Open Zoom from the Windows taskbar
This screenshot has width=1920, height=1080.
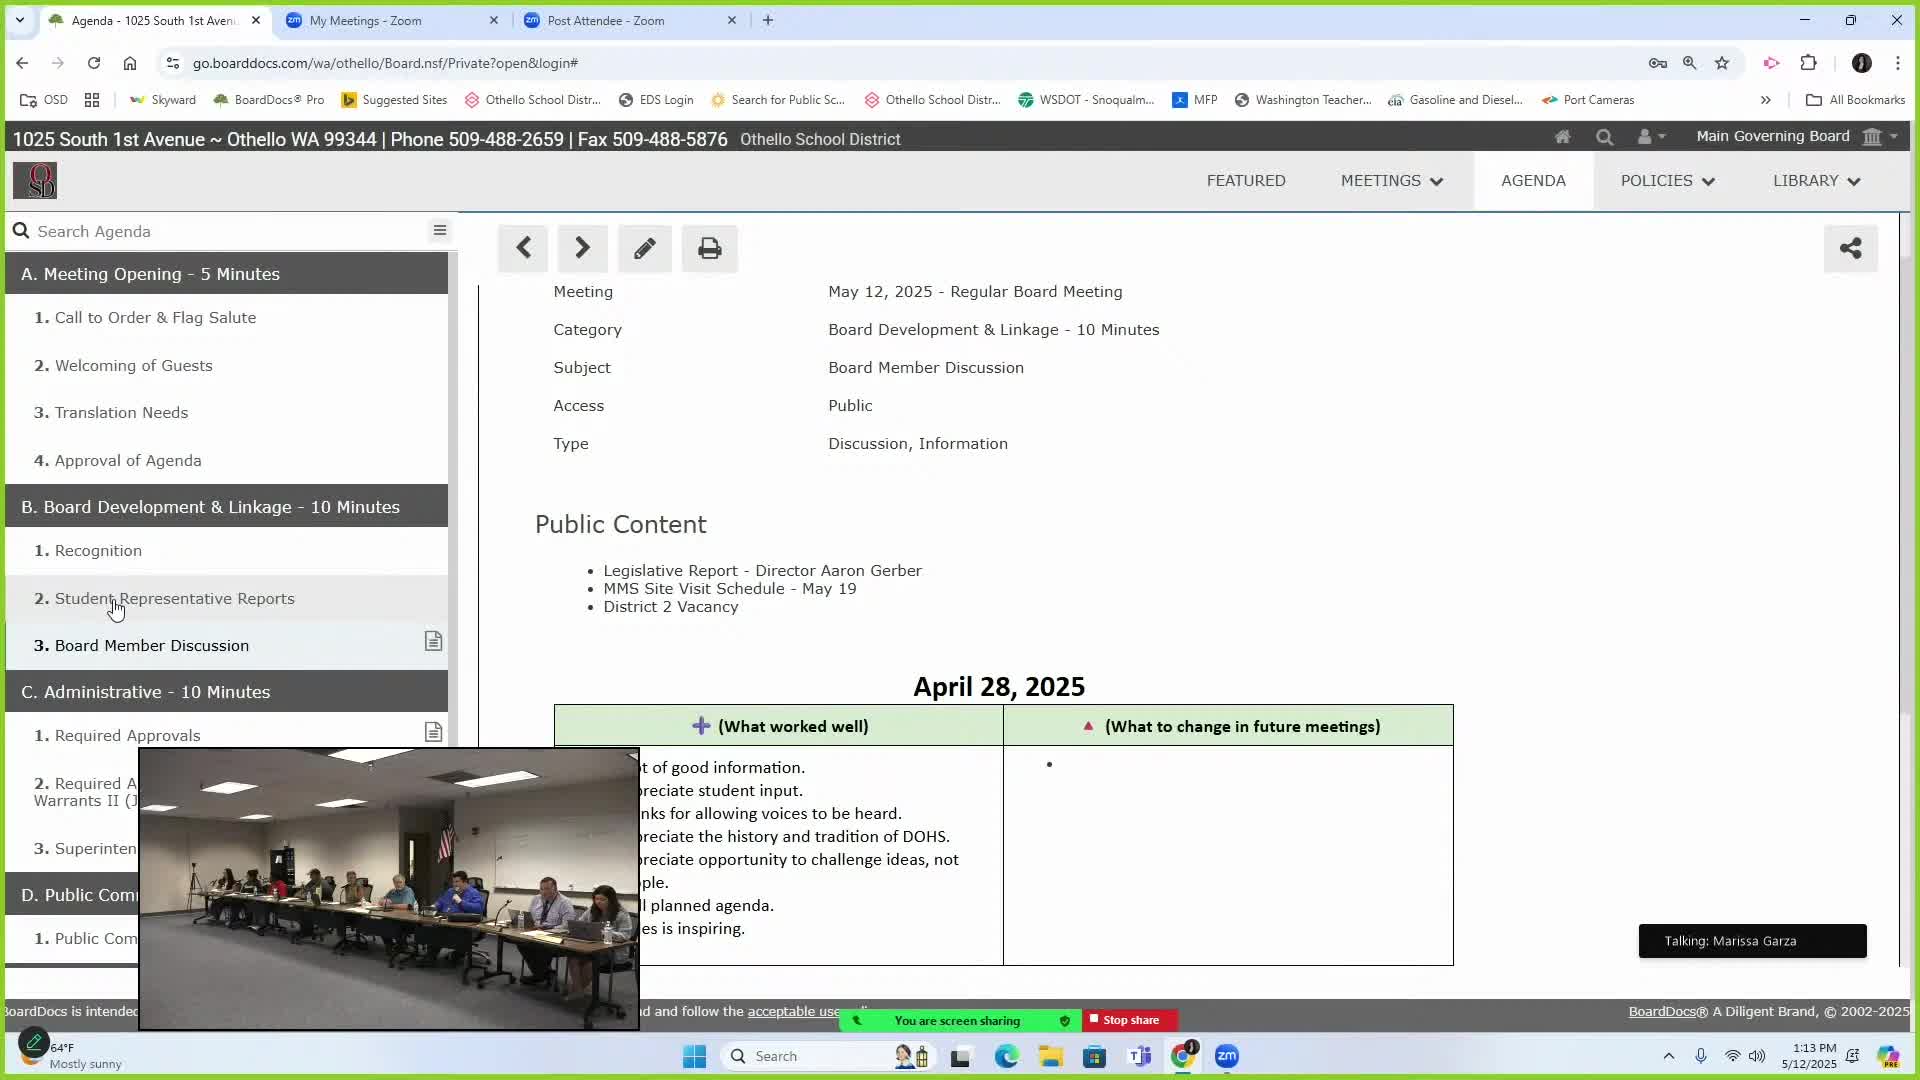point(1227,1056)
